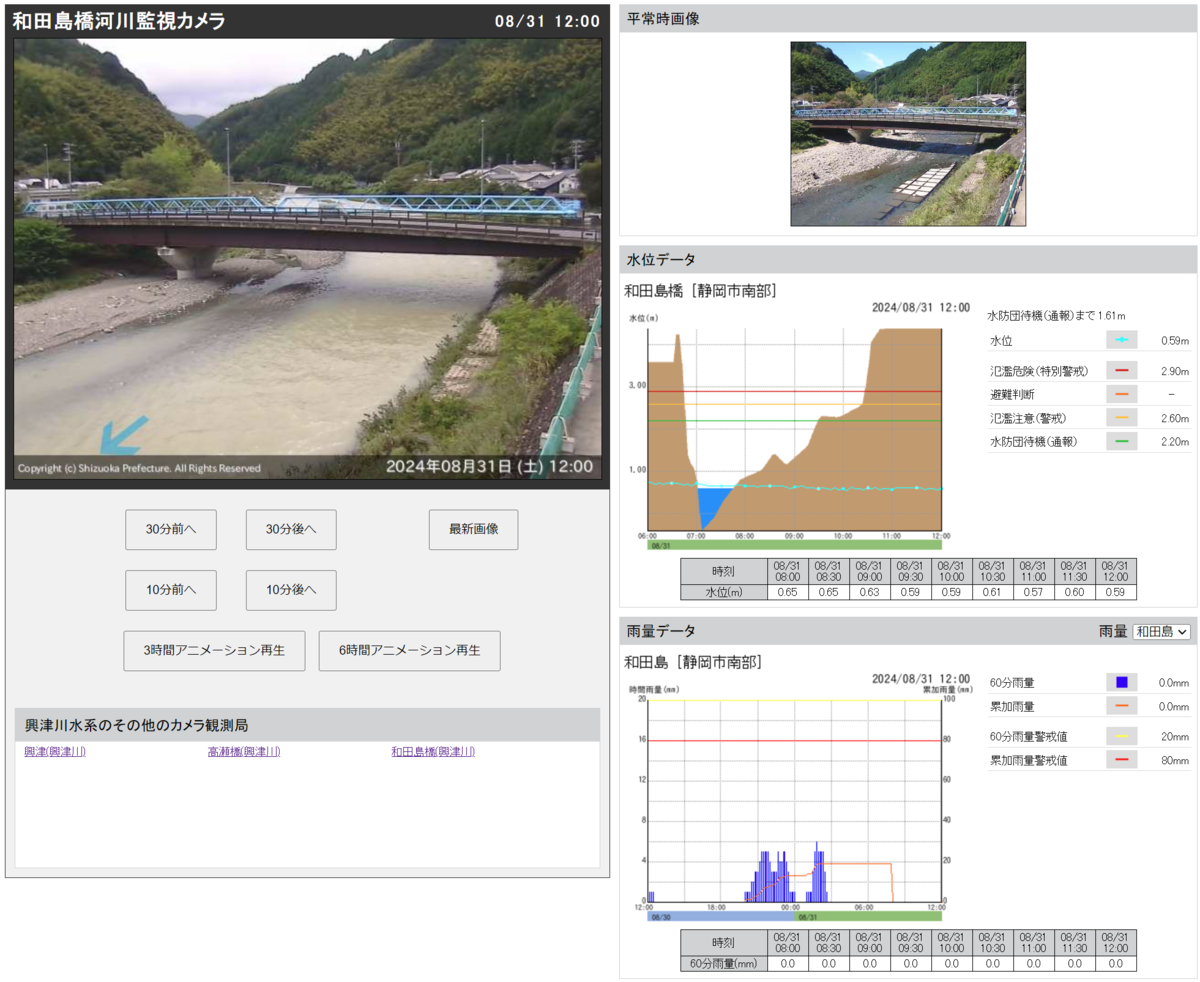Click the red 累加雨量警戒値 legend swatch

coord(1121,760)
